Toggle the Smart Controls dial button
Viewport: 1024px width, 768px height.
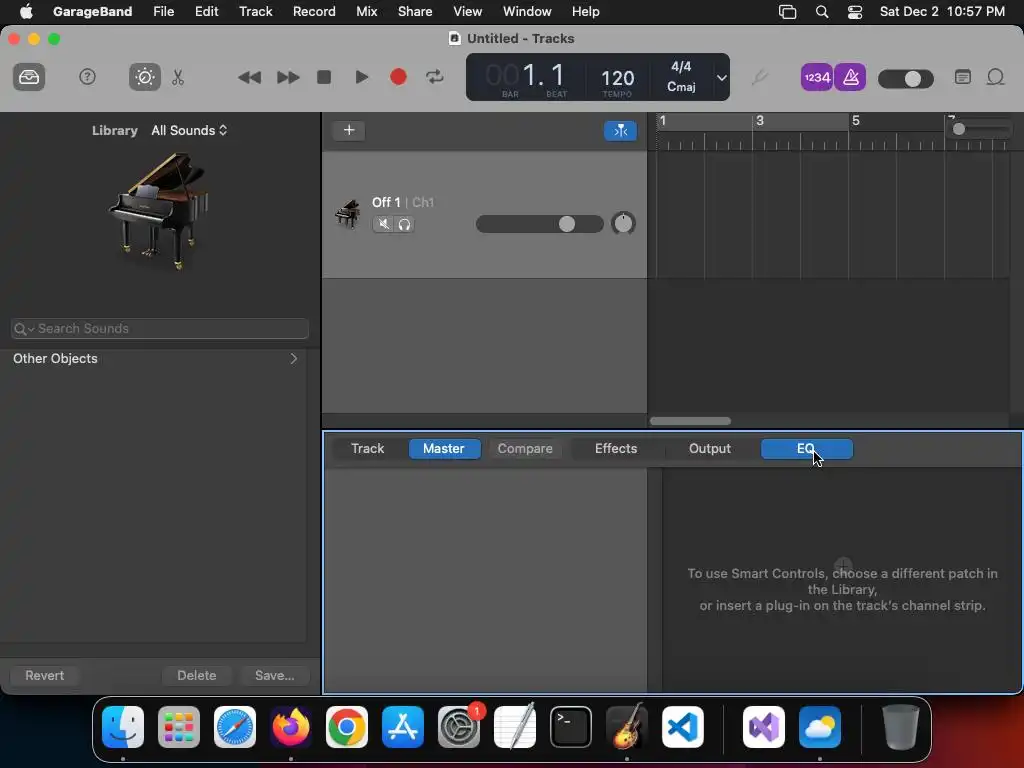pyautogui.click(x=144, y=77)
